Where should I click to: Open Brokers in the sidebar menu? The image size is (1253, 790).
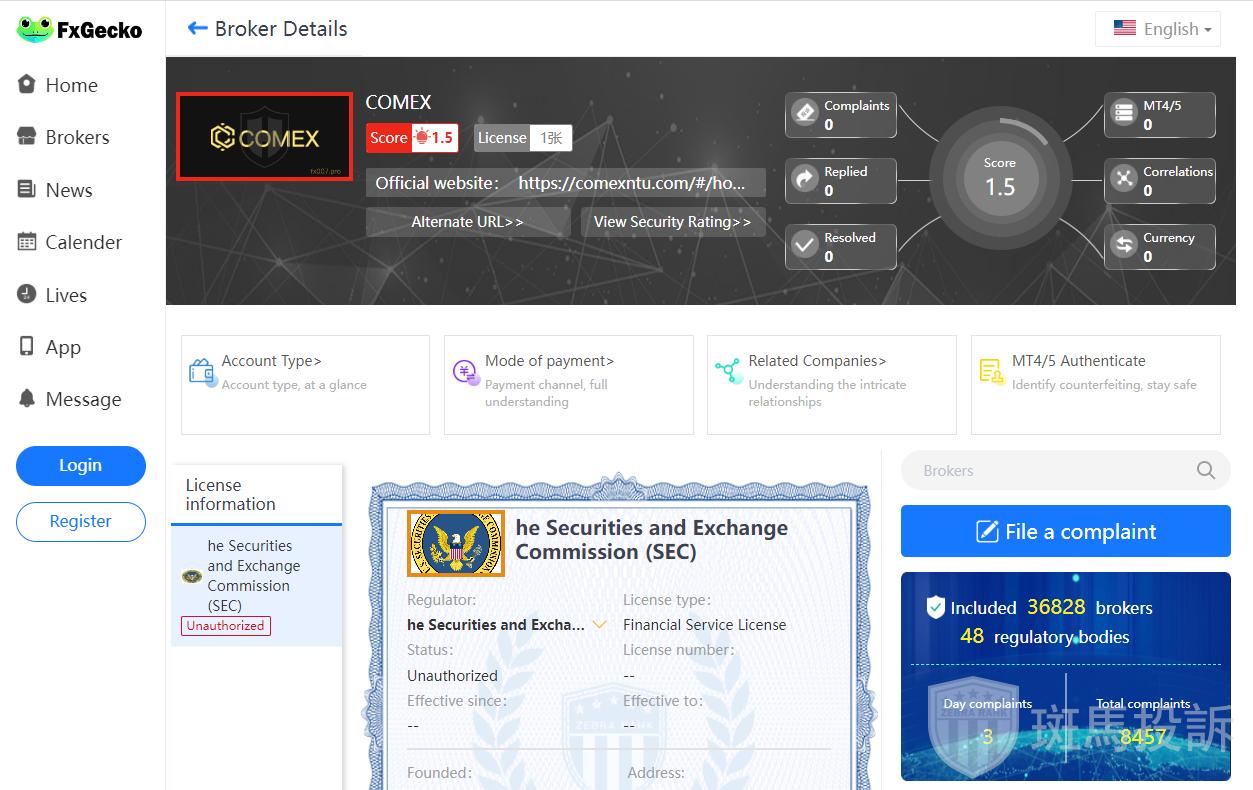(76, 138)
